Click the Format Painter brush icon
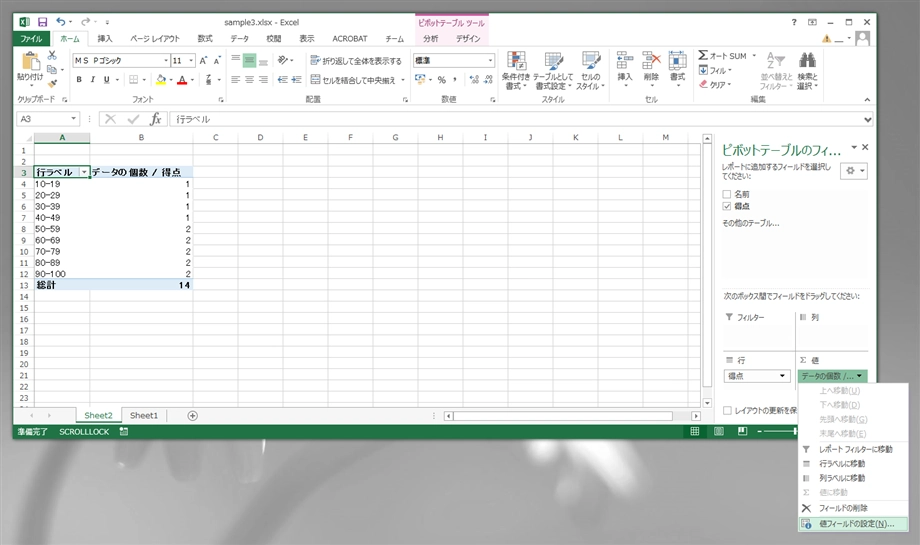This screenshot has height=545, width=920. click(x=52, y=83)
